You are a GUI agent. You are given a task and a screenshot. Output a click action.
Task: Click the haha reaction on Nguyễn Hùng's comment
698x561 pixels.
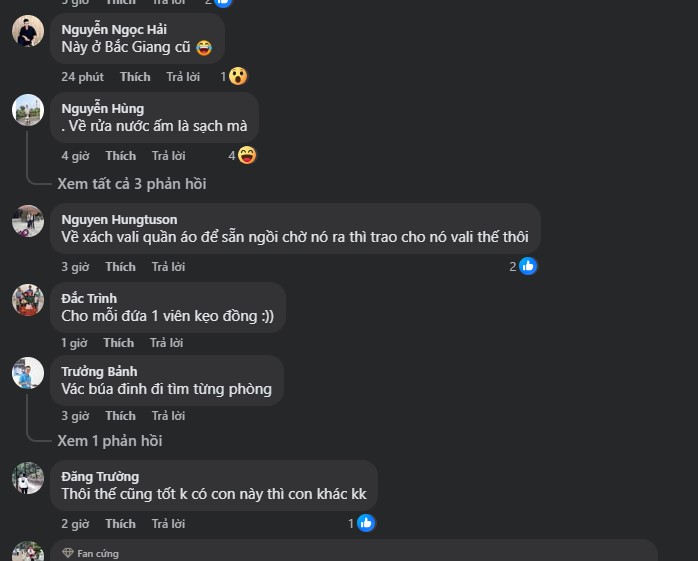coord(247,155)
